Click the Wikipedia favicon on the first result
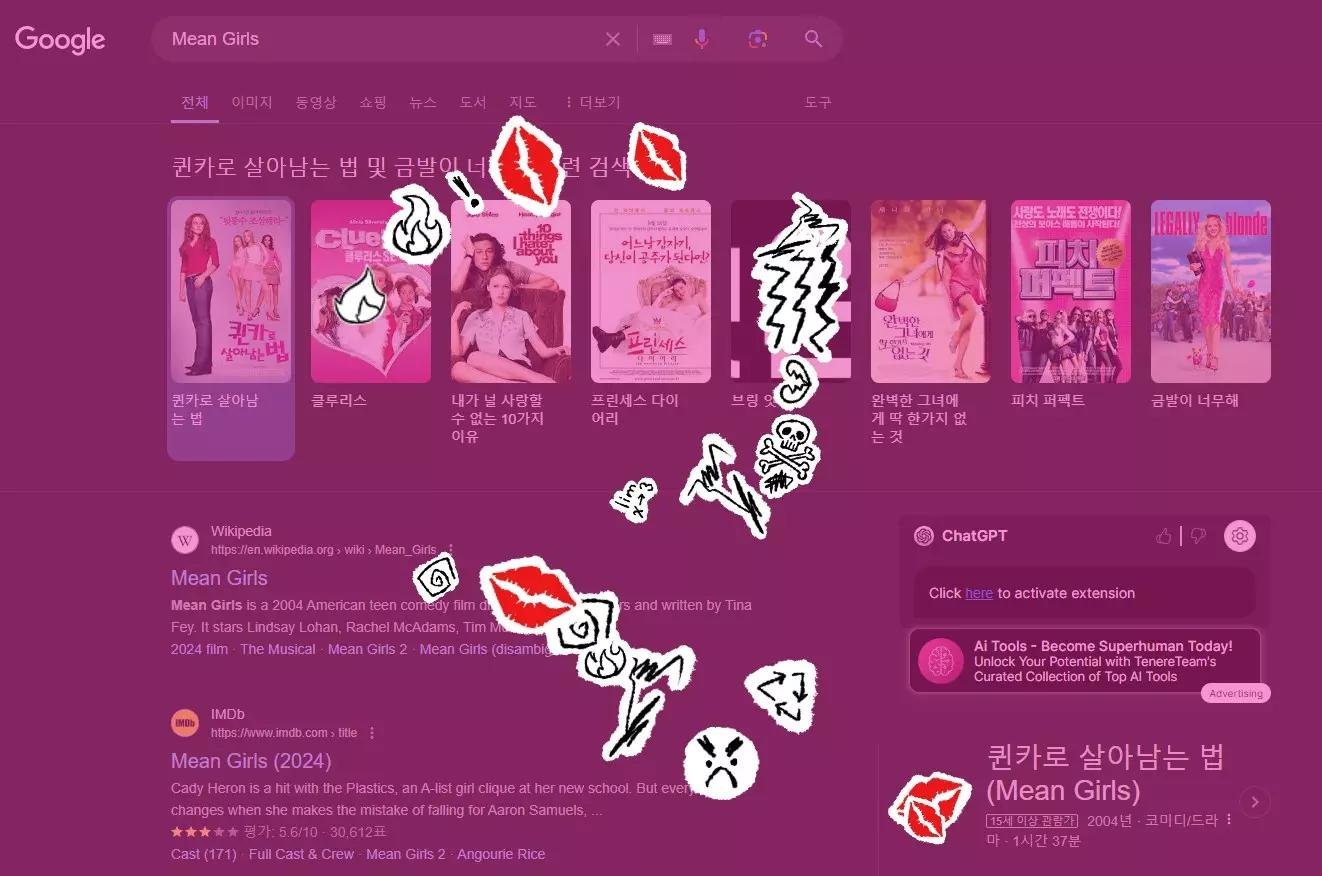Viewport: 1322px width, 876px height. [x=184, y=539]
